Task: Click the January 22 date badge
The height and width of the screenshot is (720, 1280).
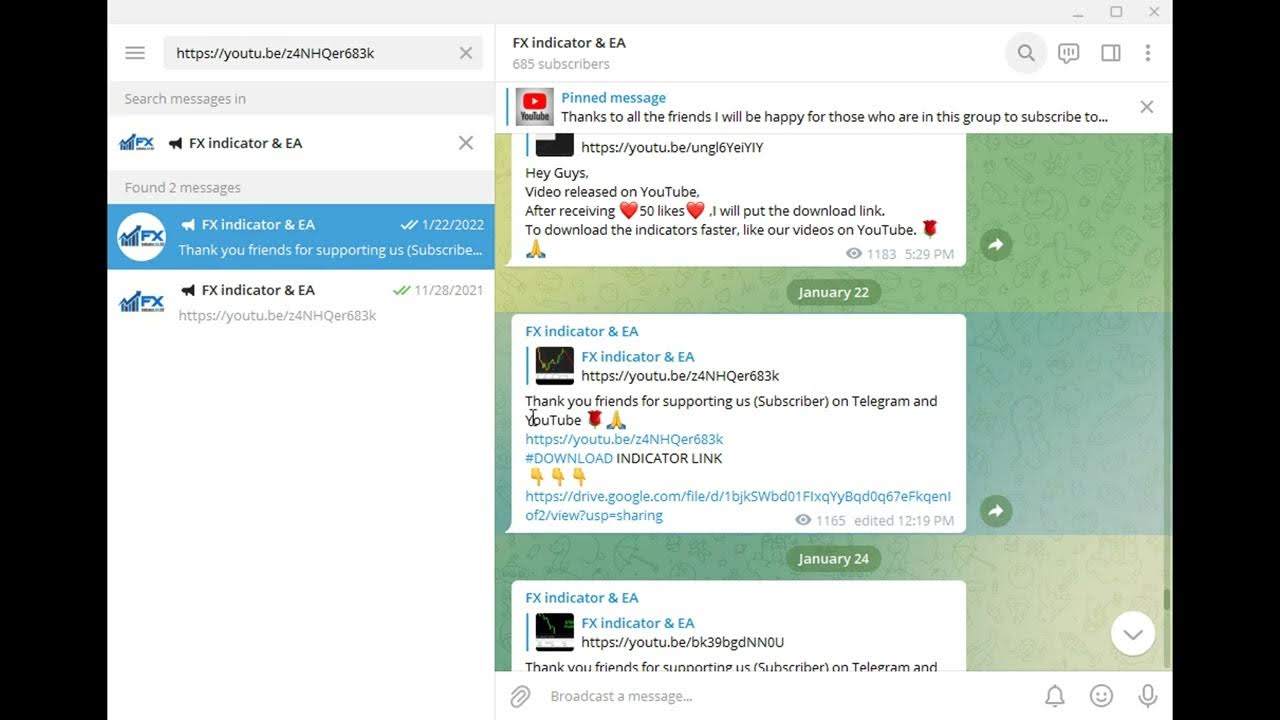Action: tap(833, 292)
